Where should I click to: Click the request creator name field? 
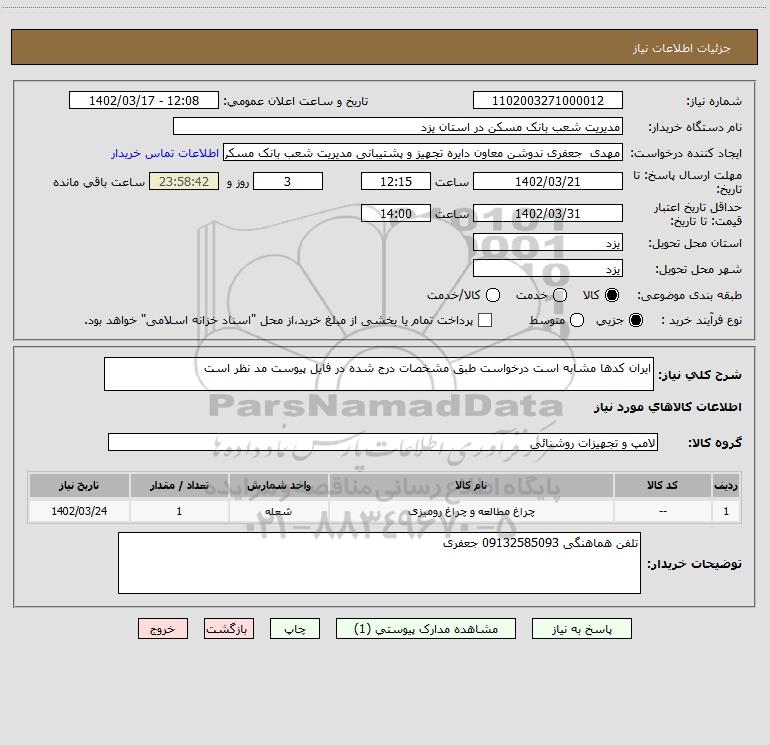click(x=423, y=152)
